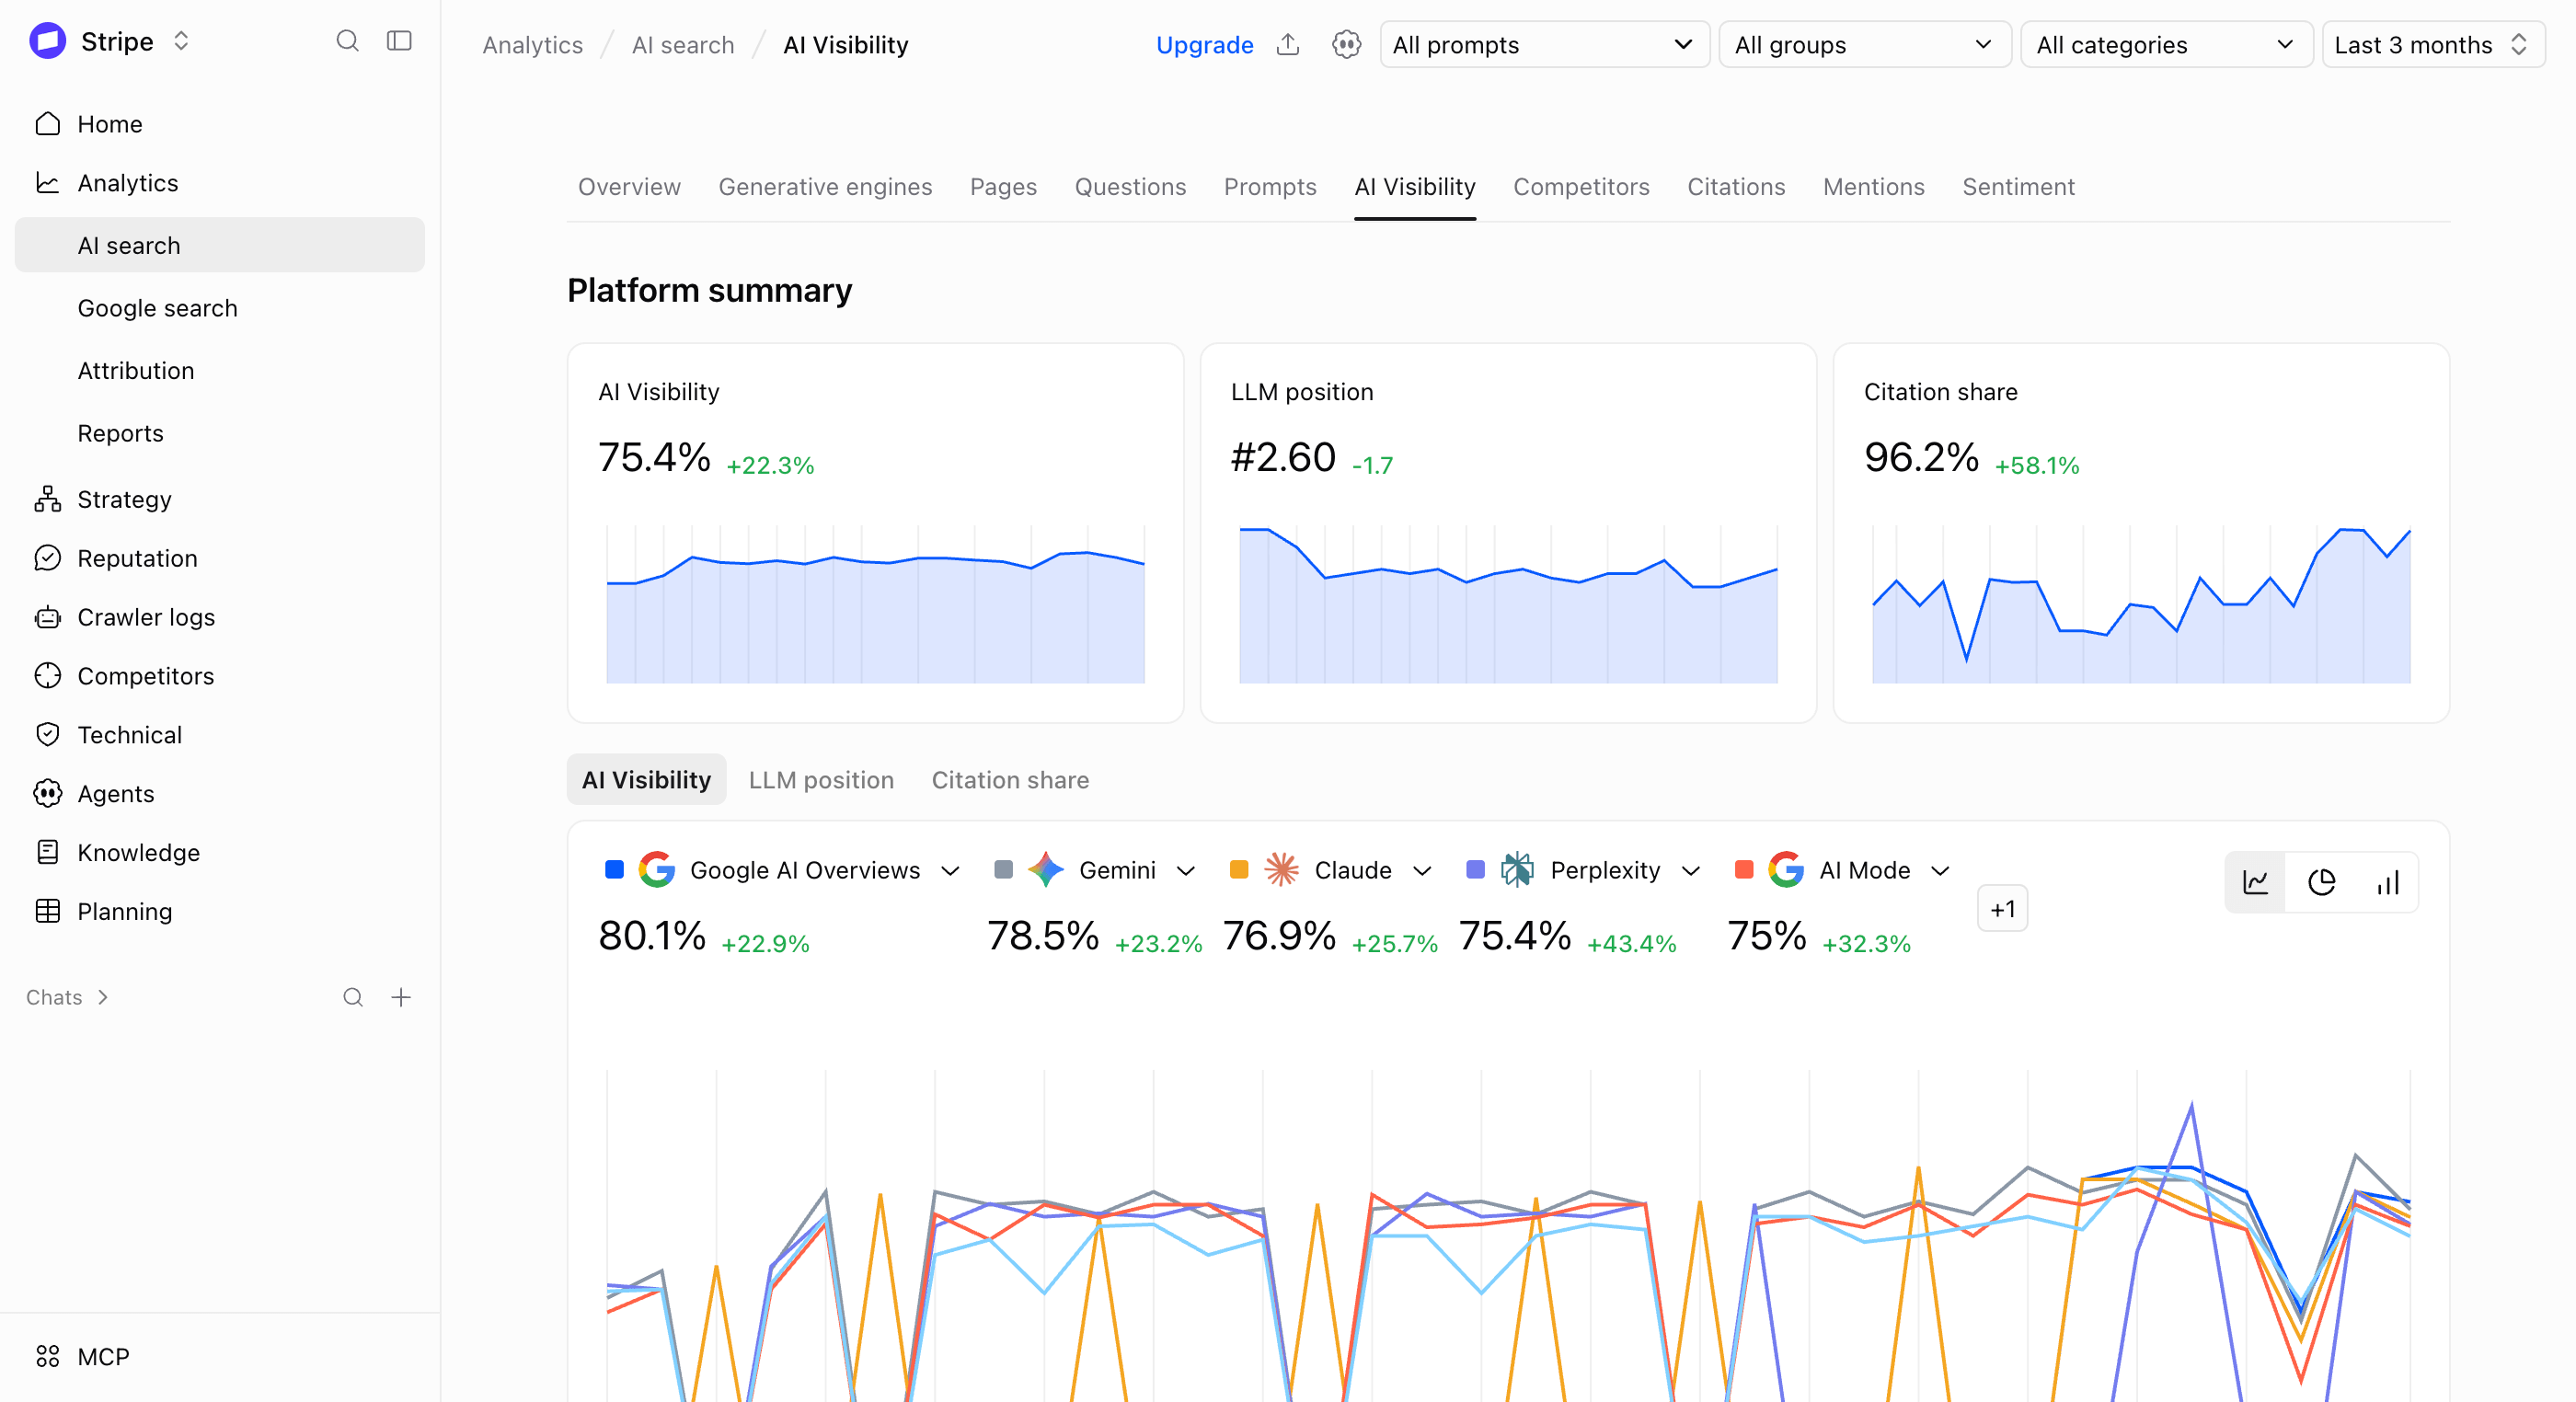Switch to the Overview tab
This screenshot has height=1402, width=2576.
tap(629, 187)
